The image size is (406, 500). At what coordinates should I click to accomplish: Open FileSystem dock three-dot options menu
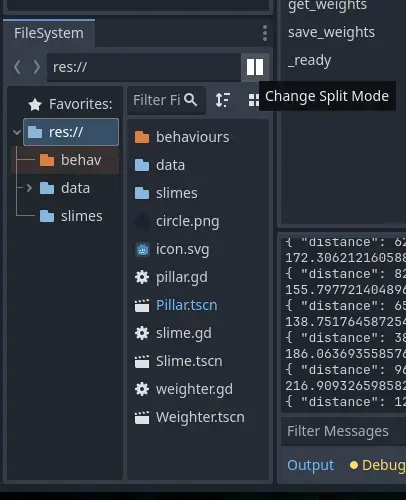coord(265,33)
